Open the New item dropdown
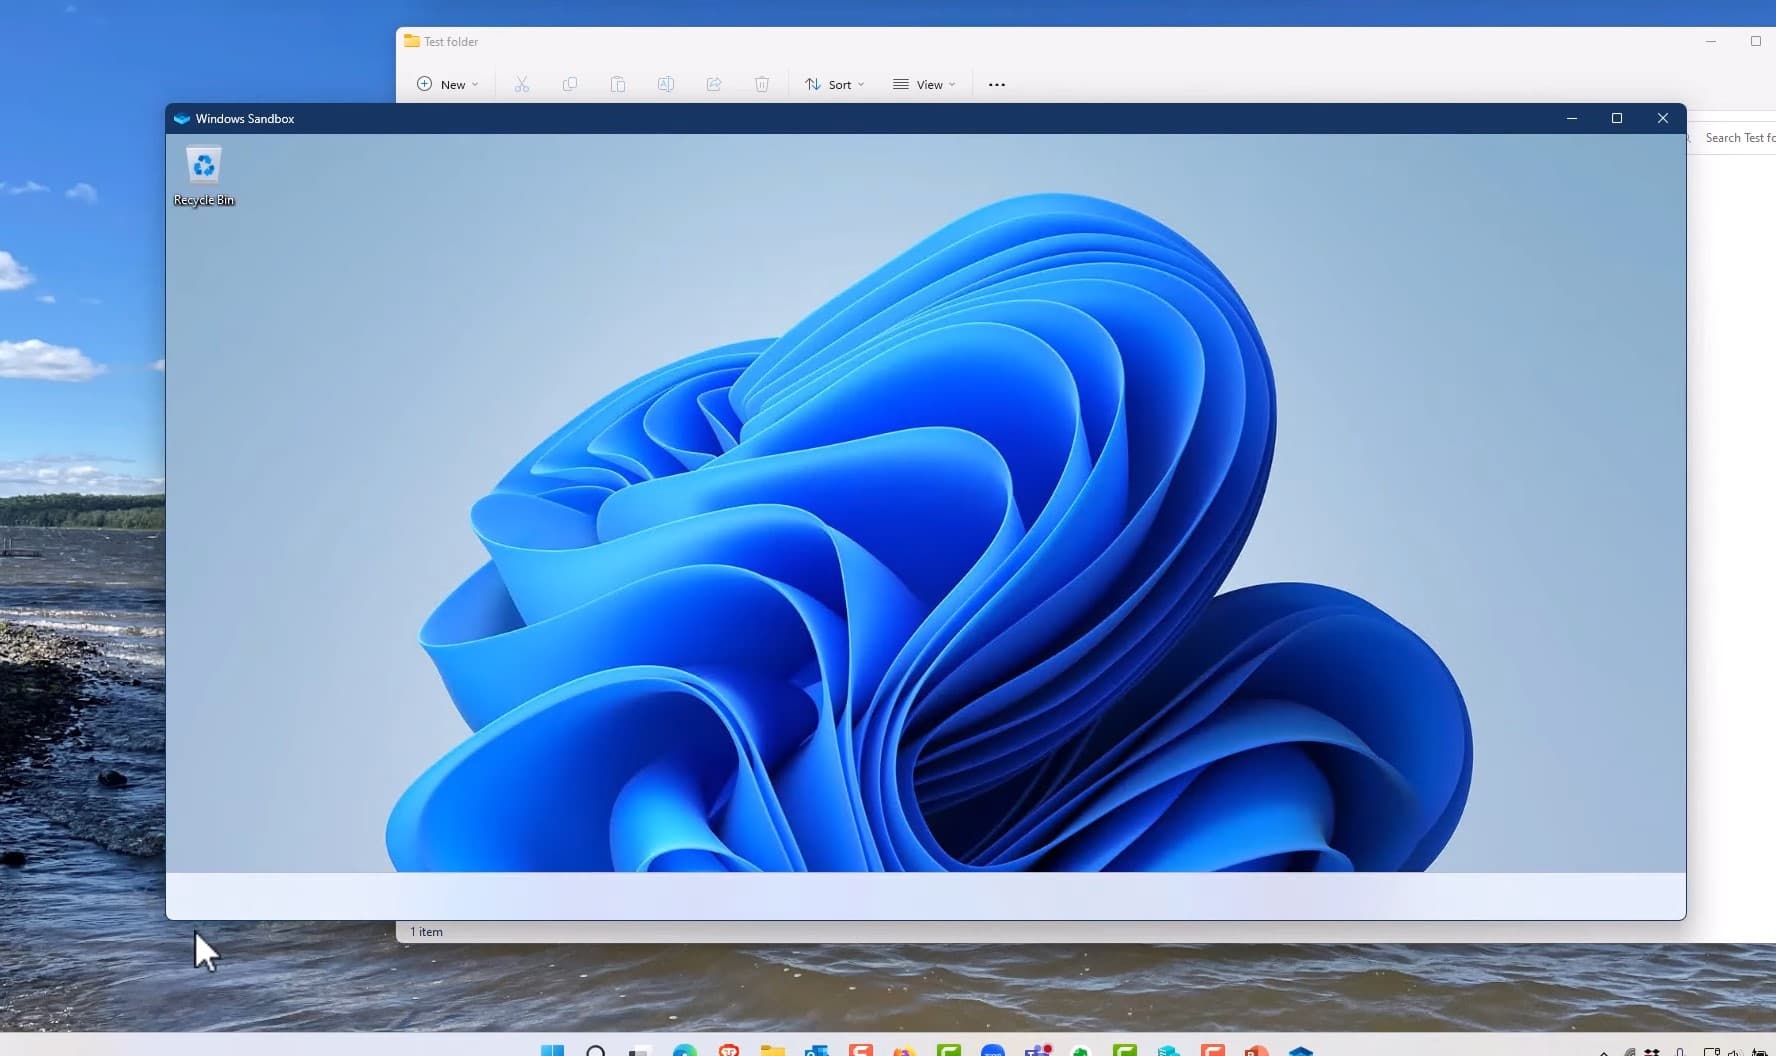This screenshot has height=1056, width=1776. tap(446, 84)
